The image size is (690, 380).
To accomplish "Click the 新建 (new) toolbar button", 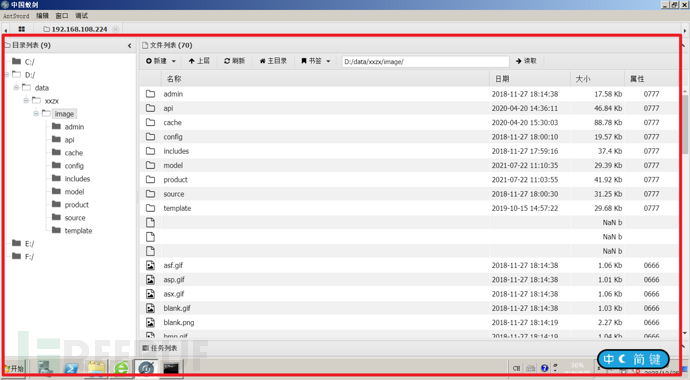I will (x=161, y=61).
